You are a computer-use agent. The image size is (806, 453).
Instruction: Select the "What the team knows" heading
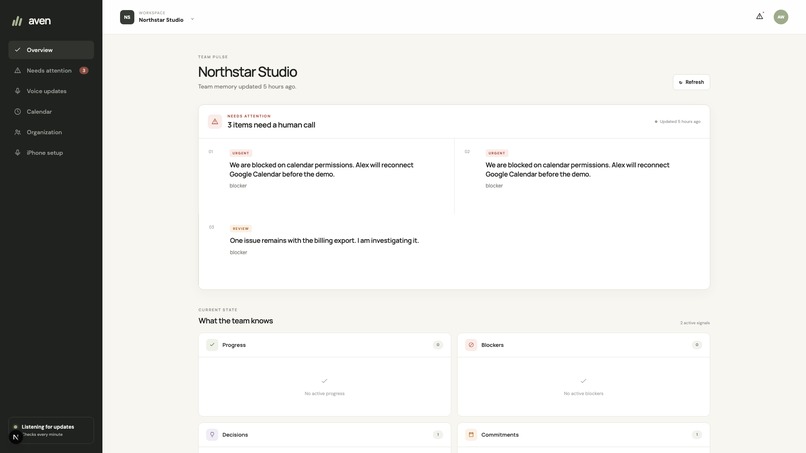click(x=235, y=321)
